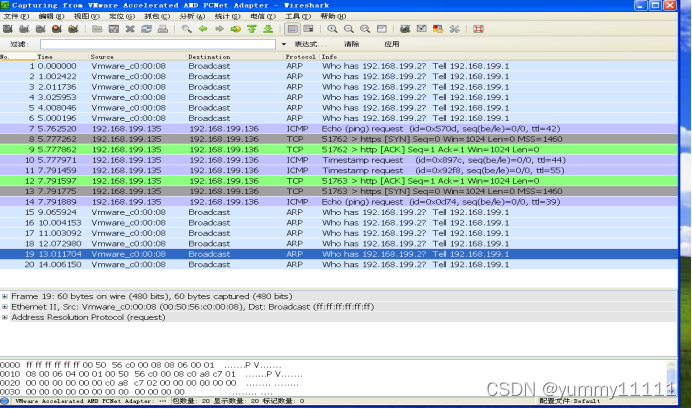Zoom in on packet list text

coord(333,30)
